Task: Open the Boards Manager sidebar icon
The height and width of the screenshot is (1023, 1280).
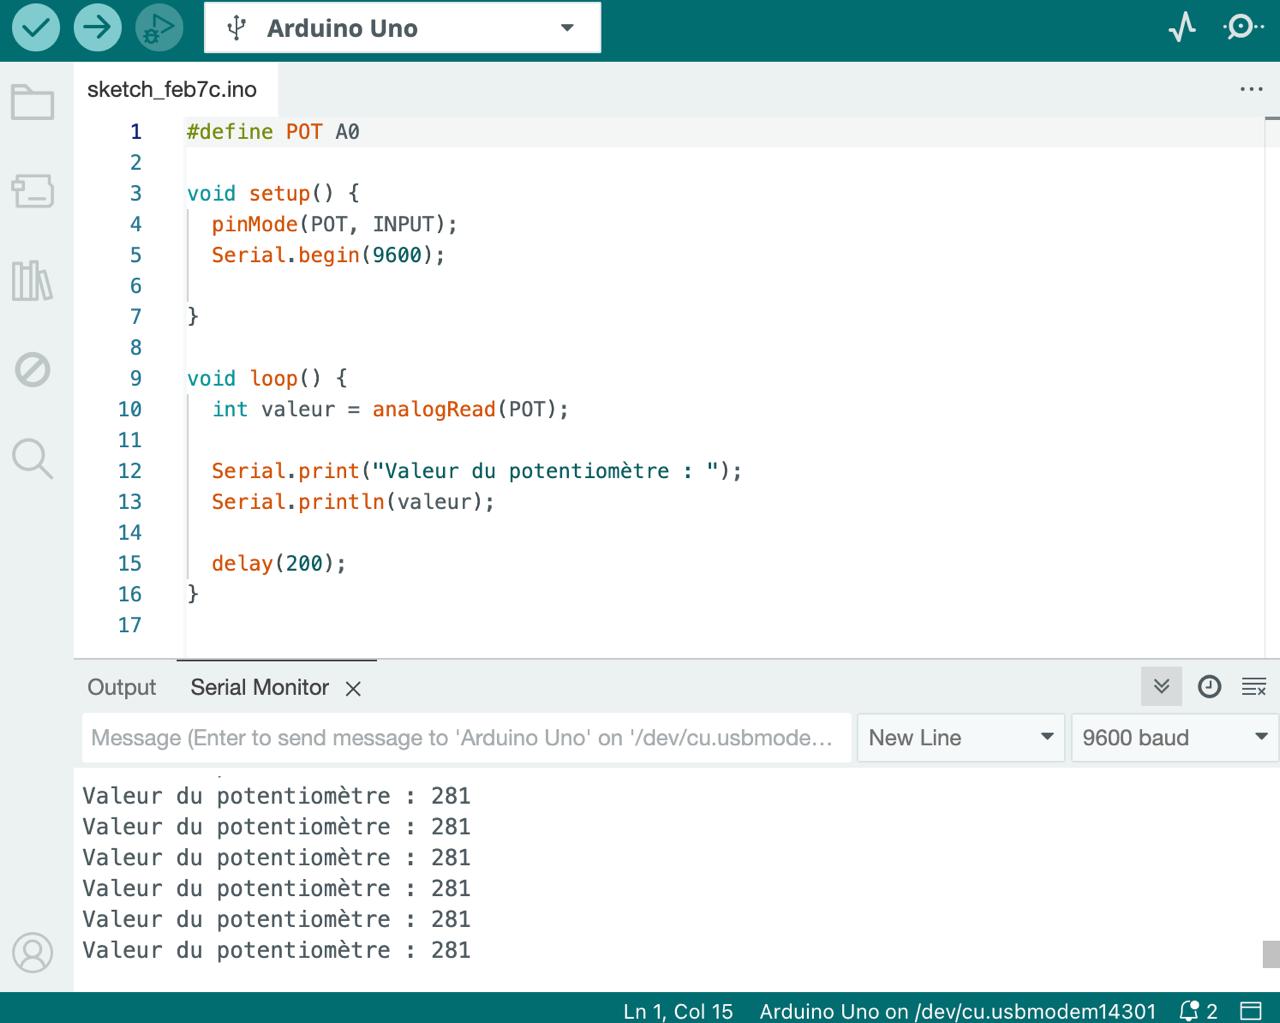Action: (x=32, y=190)
